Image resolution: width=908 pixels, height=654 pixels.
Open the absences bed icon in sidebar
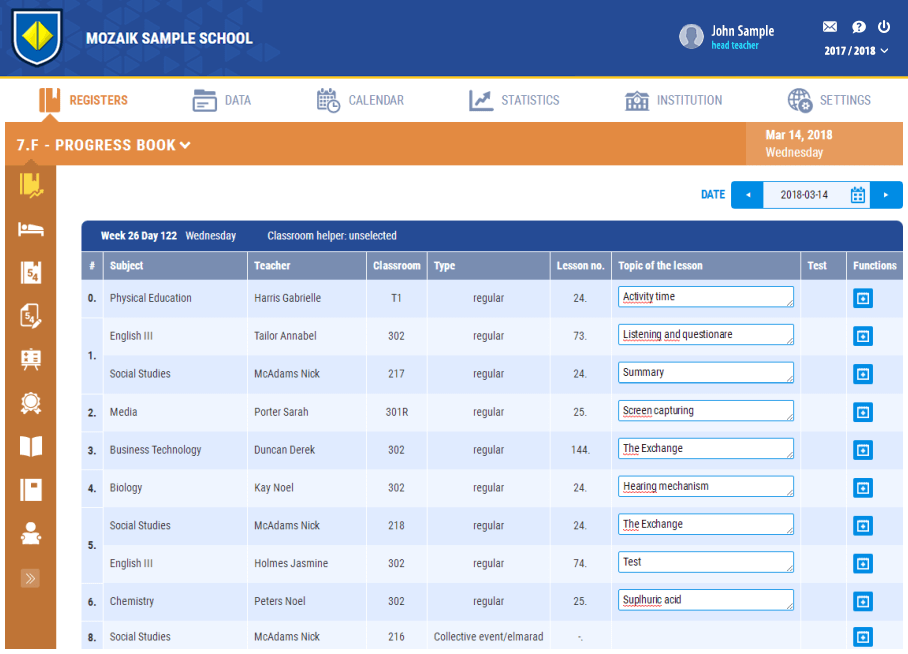click(x=31, y=229)
